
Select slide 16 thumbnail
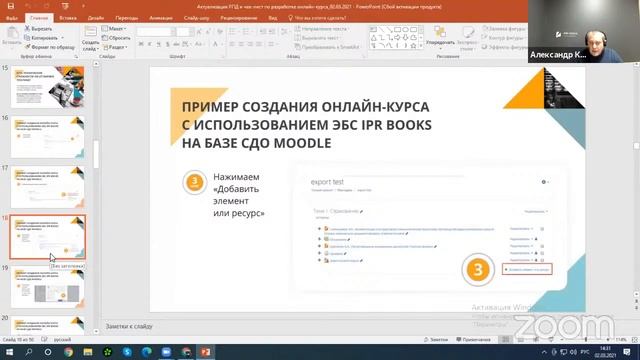point(47,137)
